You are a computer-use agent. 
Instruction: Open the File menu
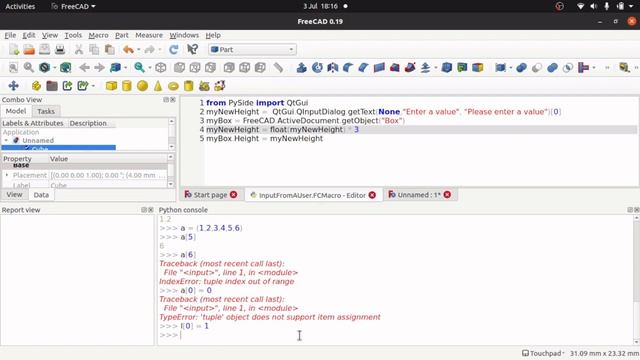click(10, 36)
